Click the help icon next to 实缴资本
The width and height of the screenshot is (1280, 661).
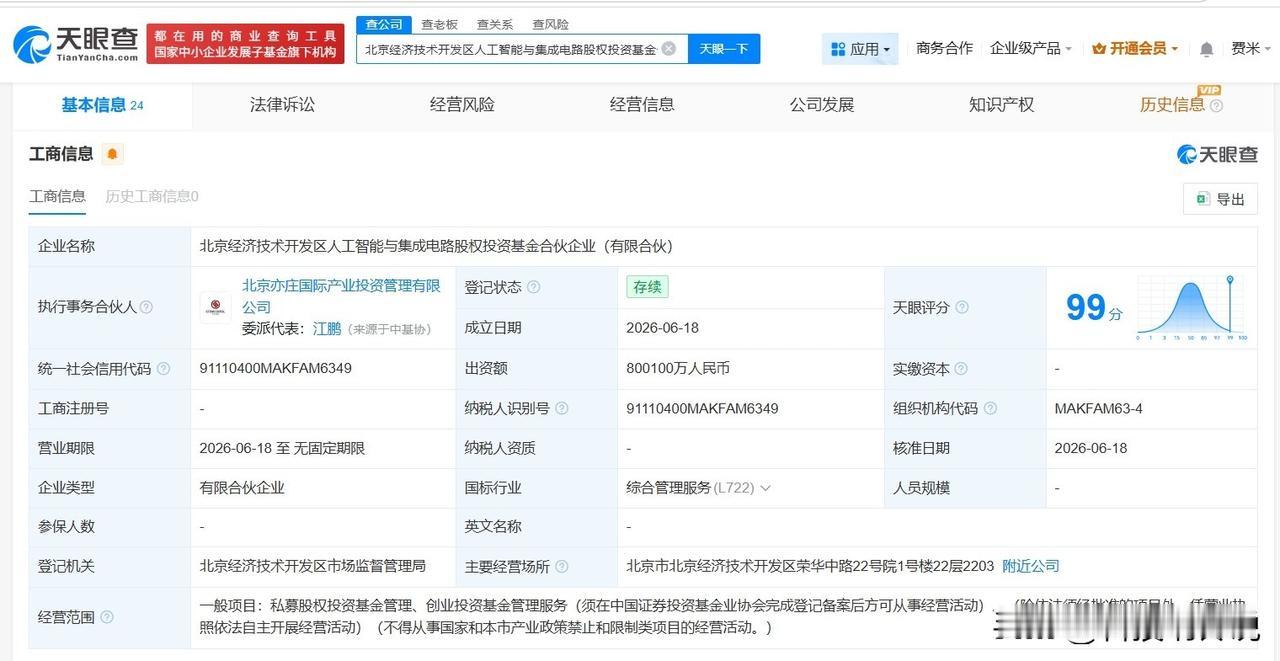(962, 369)
